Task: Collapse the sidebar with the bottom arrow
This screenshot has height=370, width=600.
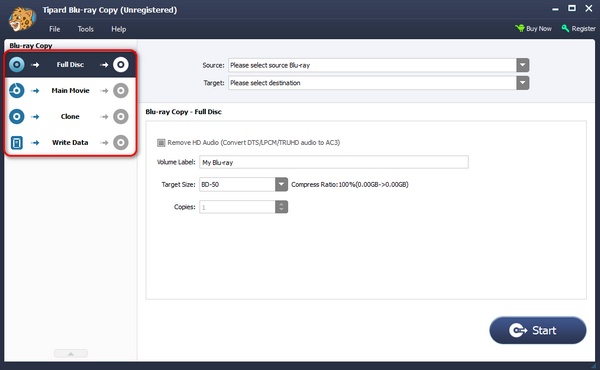Action: [x=71, y=354]
